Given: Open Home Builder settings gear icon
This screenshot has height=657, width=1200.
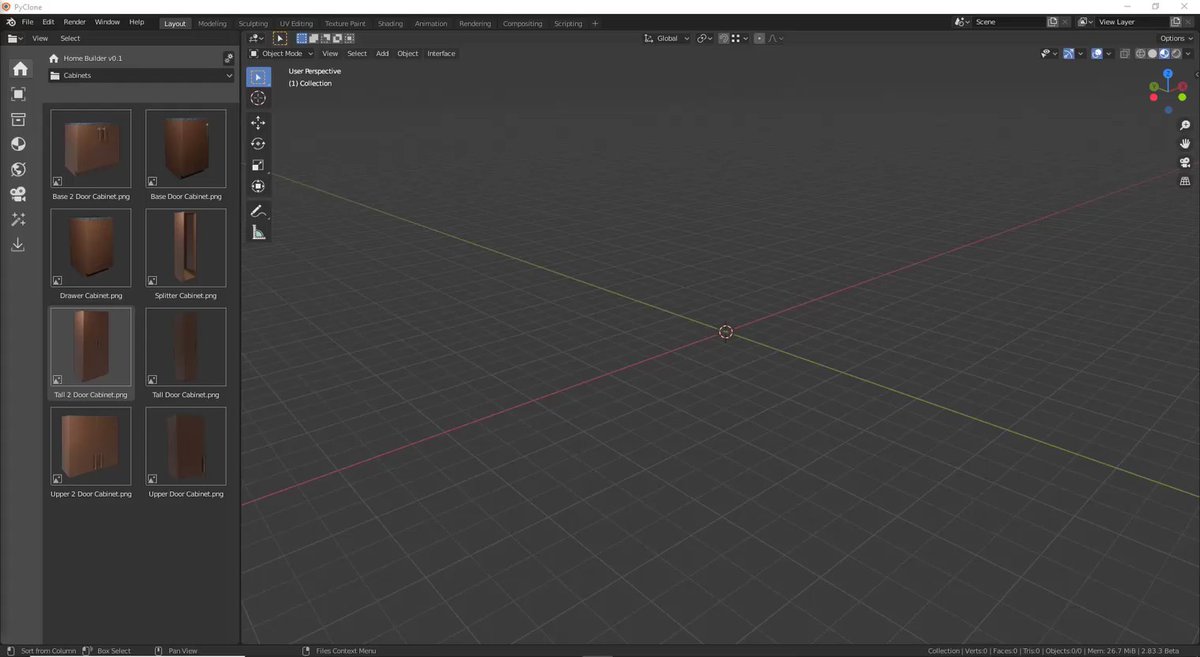Looking at the screenshot, I should [229, 59].
